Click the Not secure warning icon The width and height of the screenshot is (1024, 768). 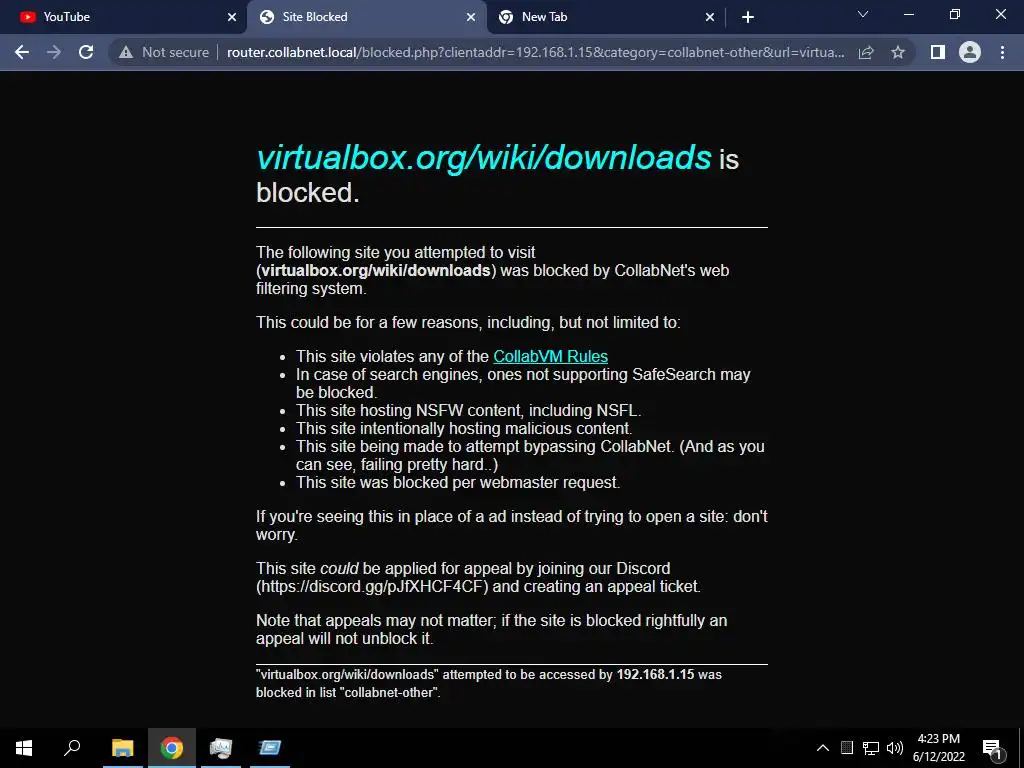[x=126, y=52]
